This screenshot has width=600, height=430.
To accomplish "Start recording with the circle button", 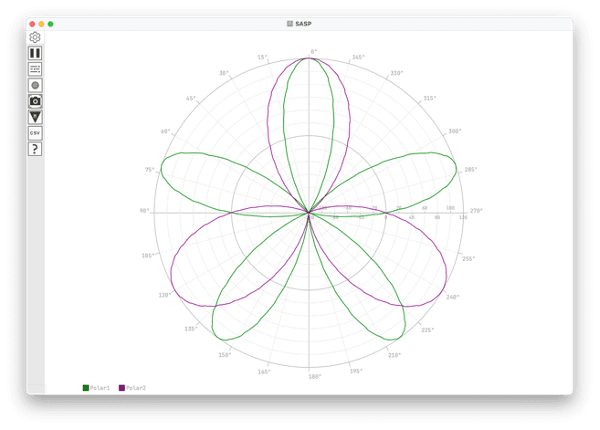I will (35, 85).
